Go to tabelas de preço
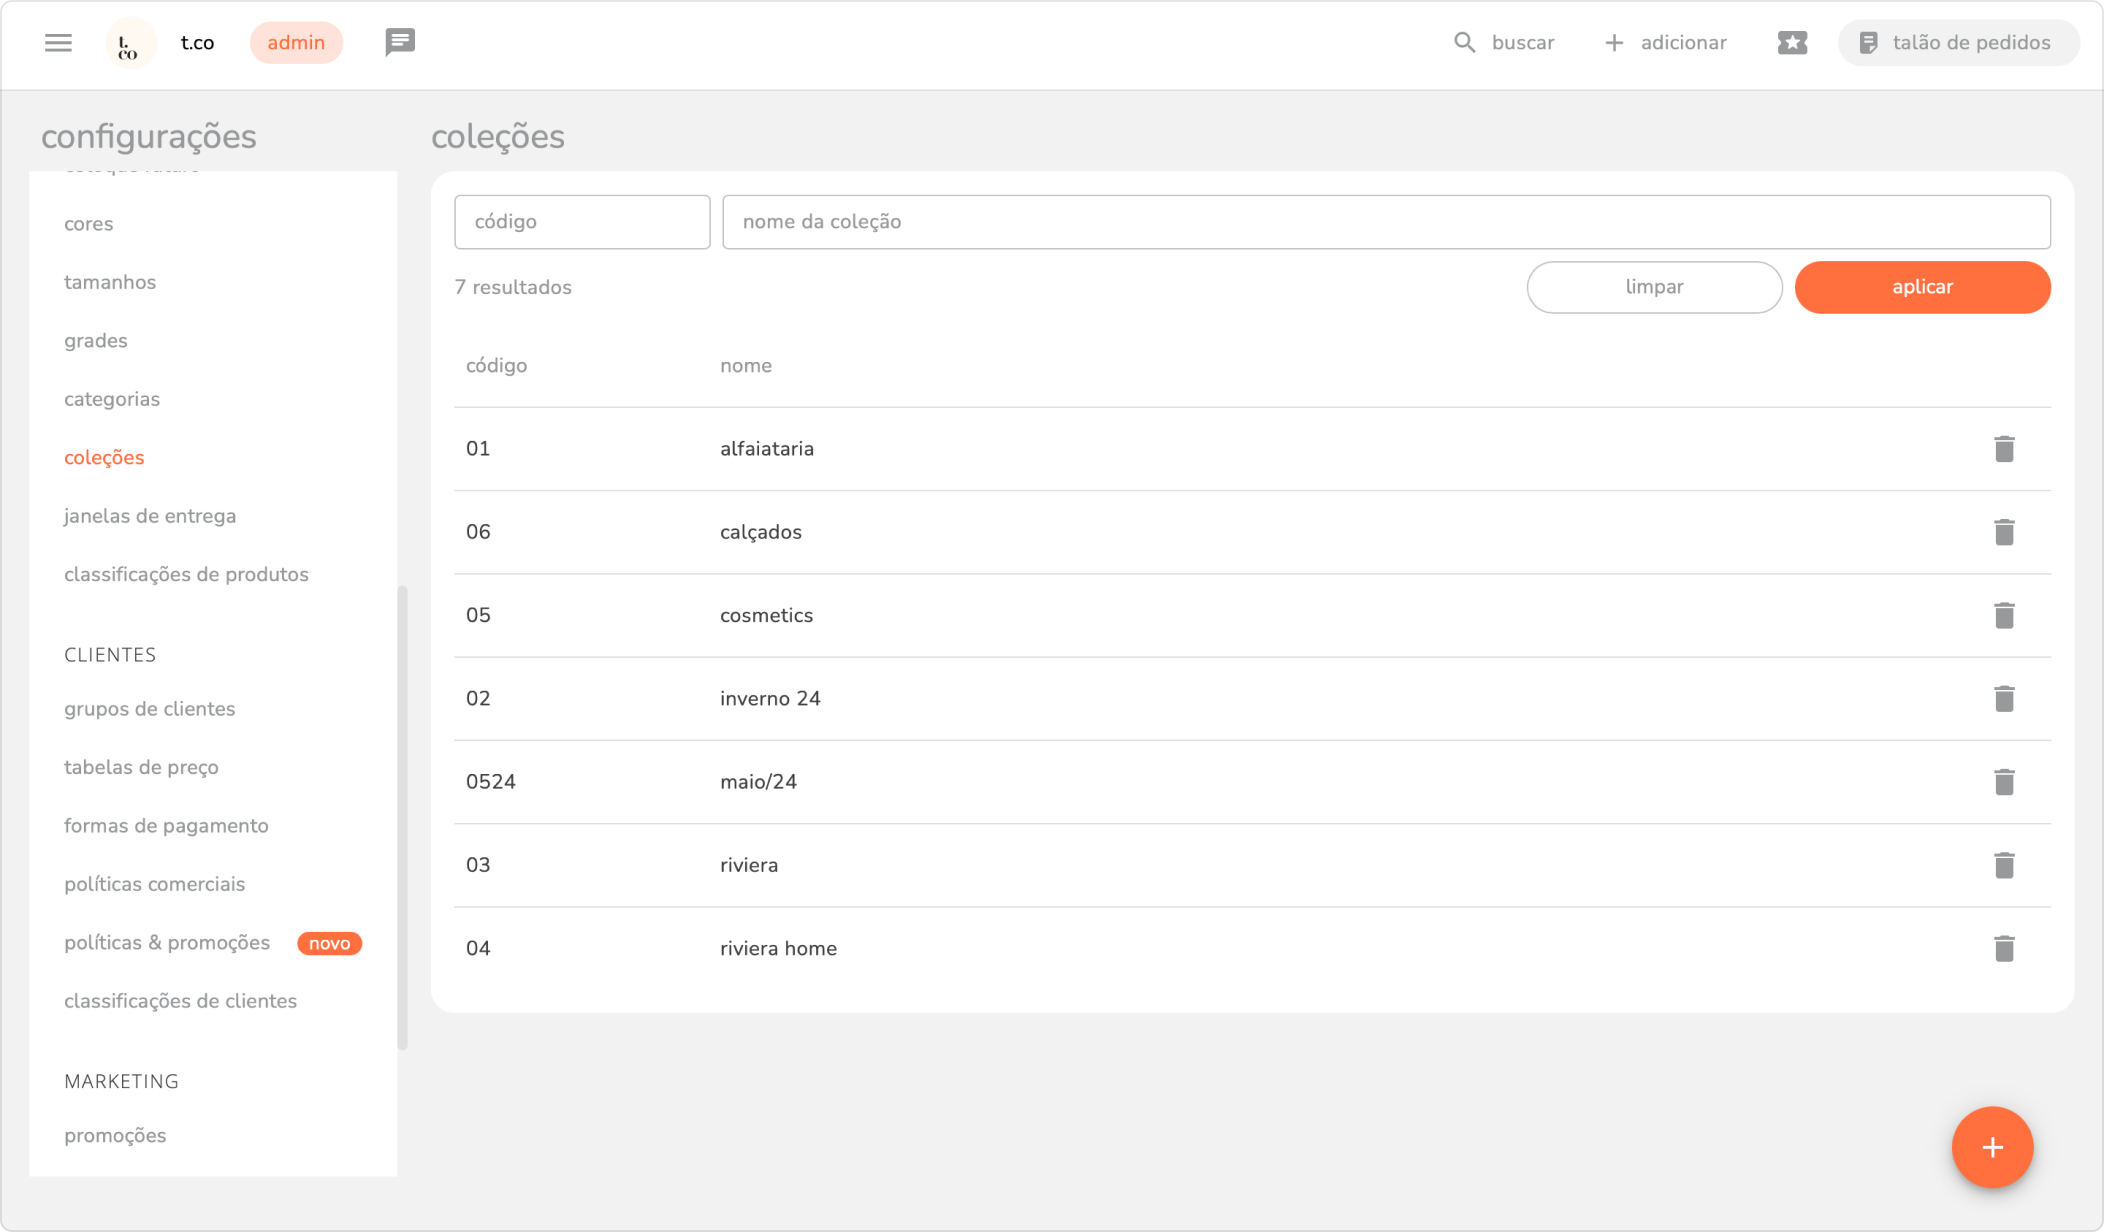The height and width of the screenshot is (1232, 2104). pyautogui.click(x=141, y=767)
